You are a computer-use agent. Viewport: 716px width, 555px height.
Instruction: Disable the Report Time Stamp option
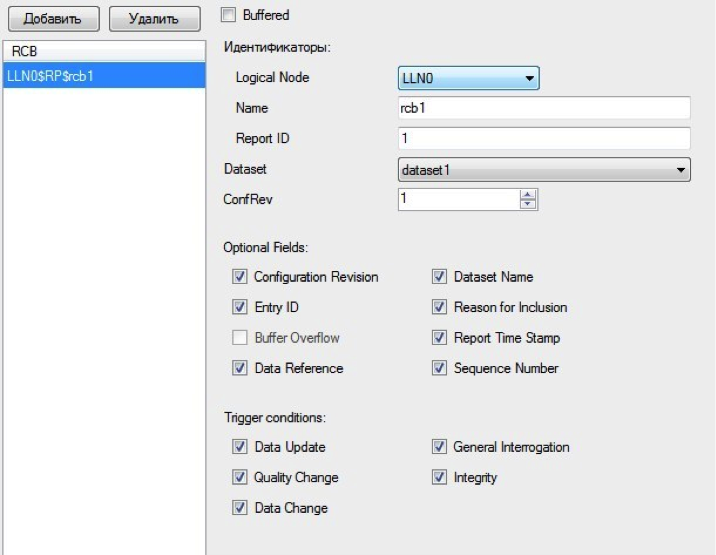pos(439,338)
